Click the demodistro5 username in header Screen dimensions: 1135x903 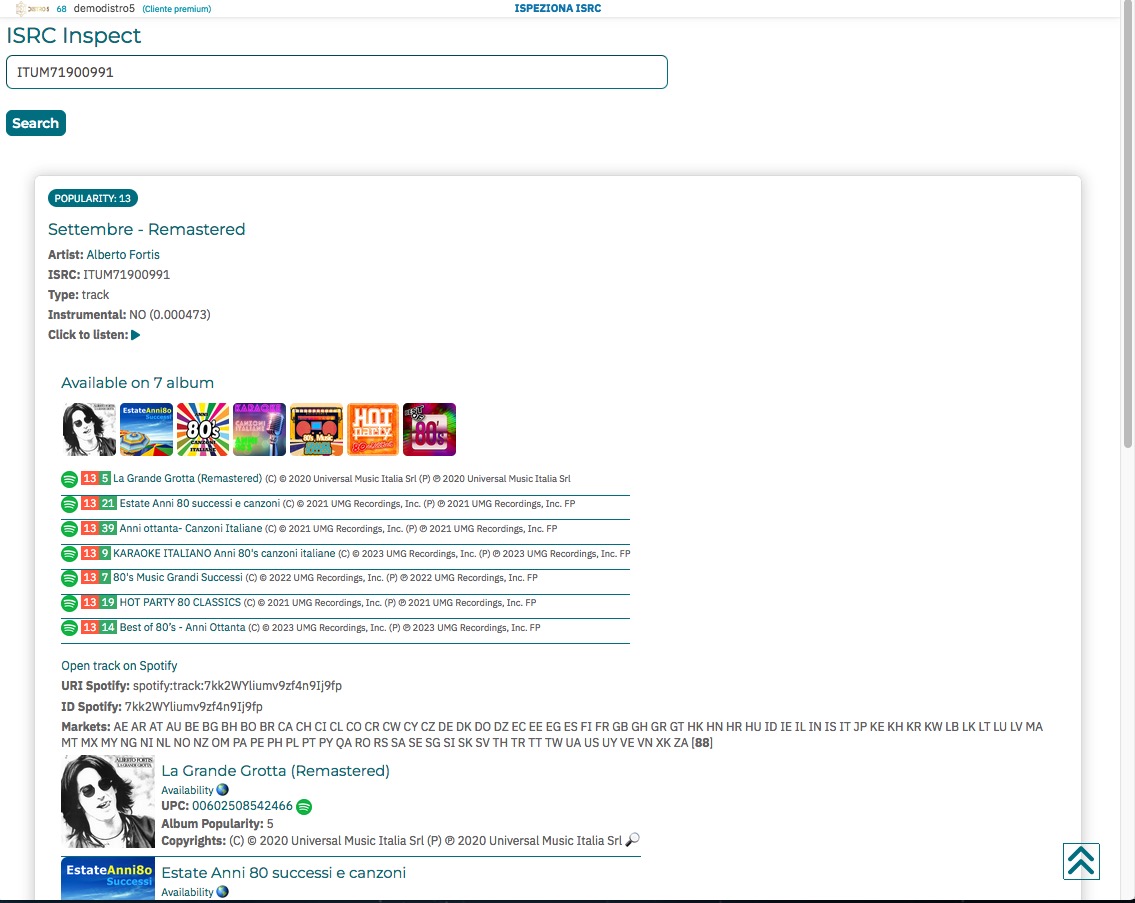104,9
